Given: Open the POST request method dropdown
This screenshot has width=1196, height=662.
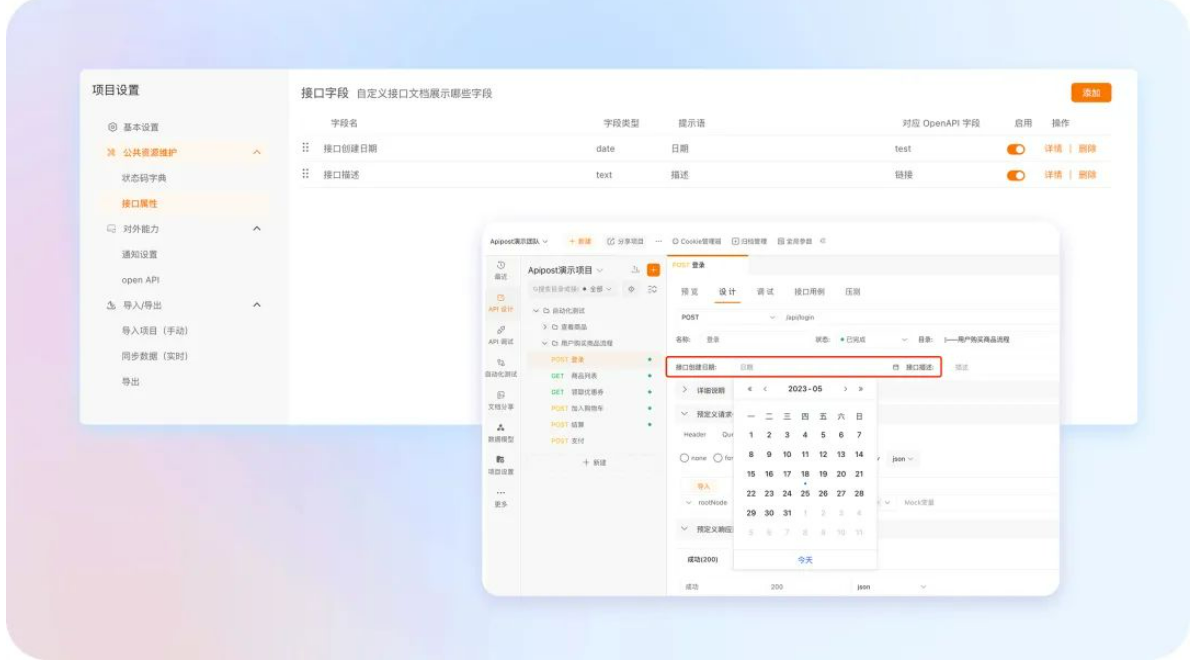Looking at the screenshot, I should click(727, 317).
